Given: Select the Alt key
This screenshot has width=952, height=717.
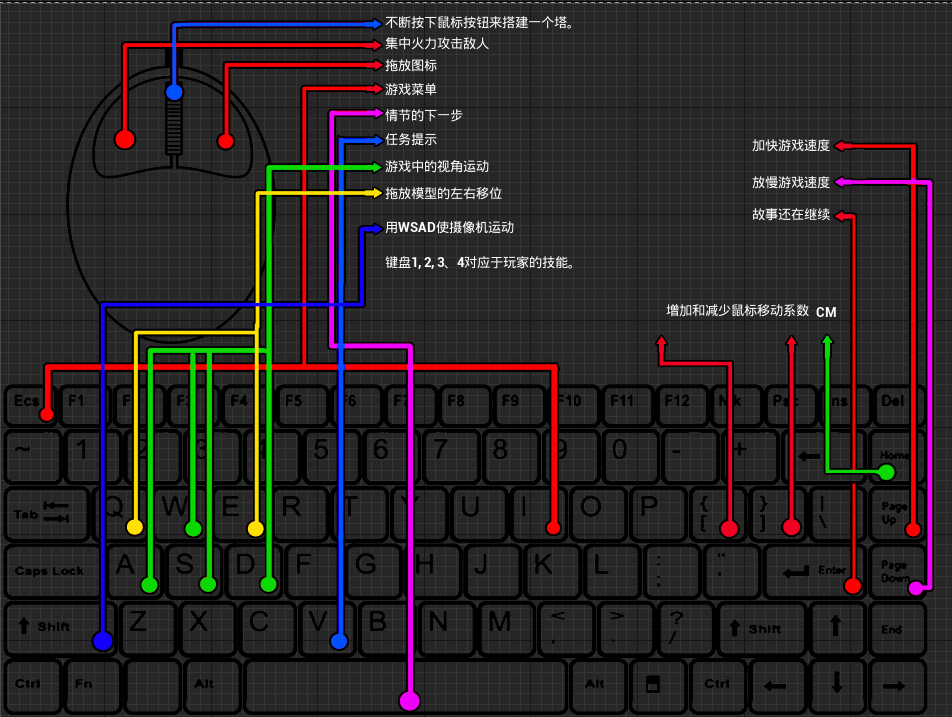Looking at the screenshot, I should (210, 685).
